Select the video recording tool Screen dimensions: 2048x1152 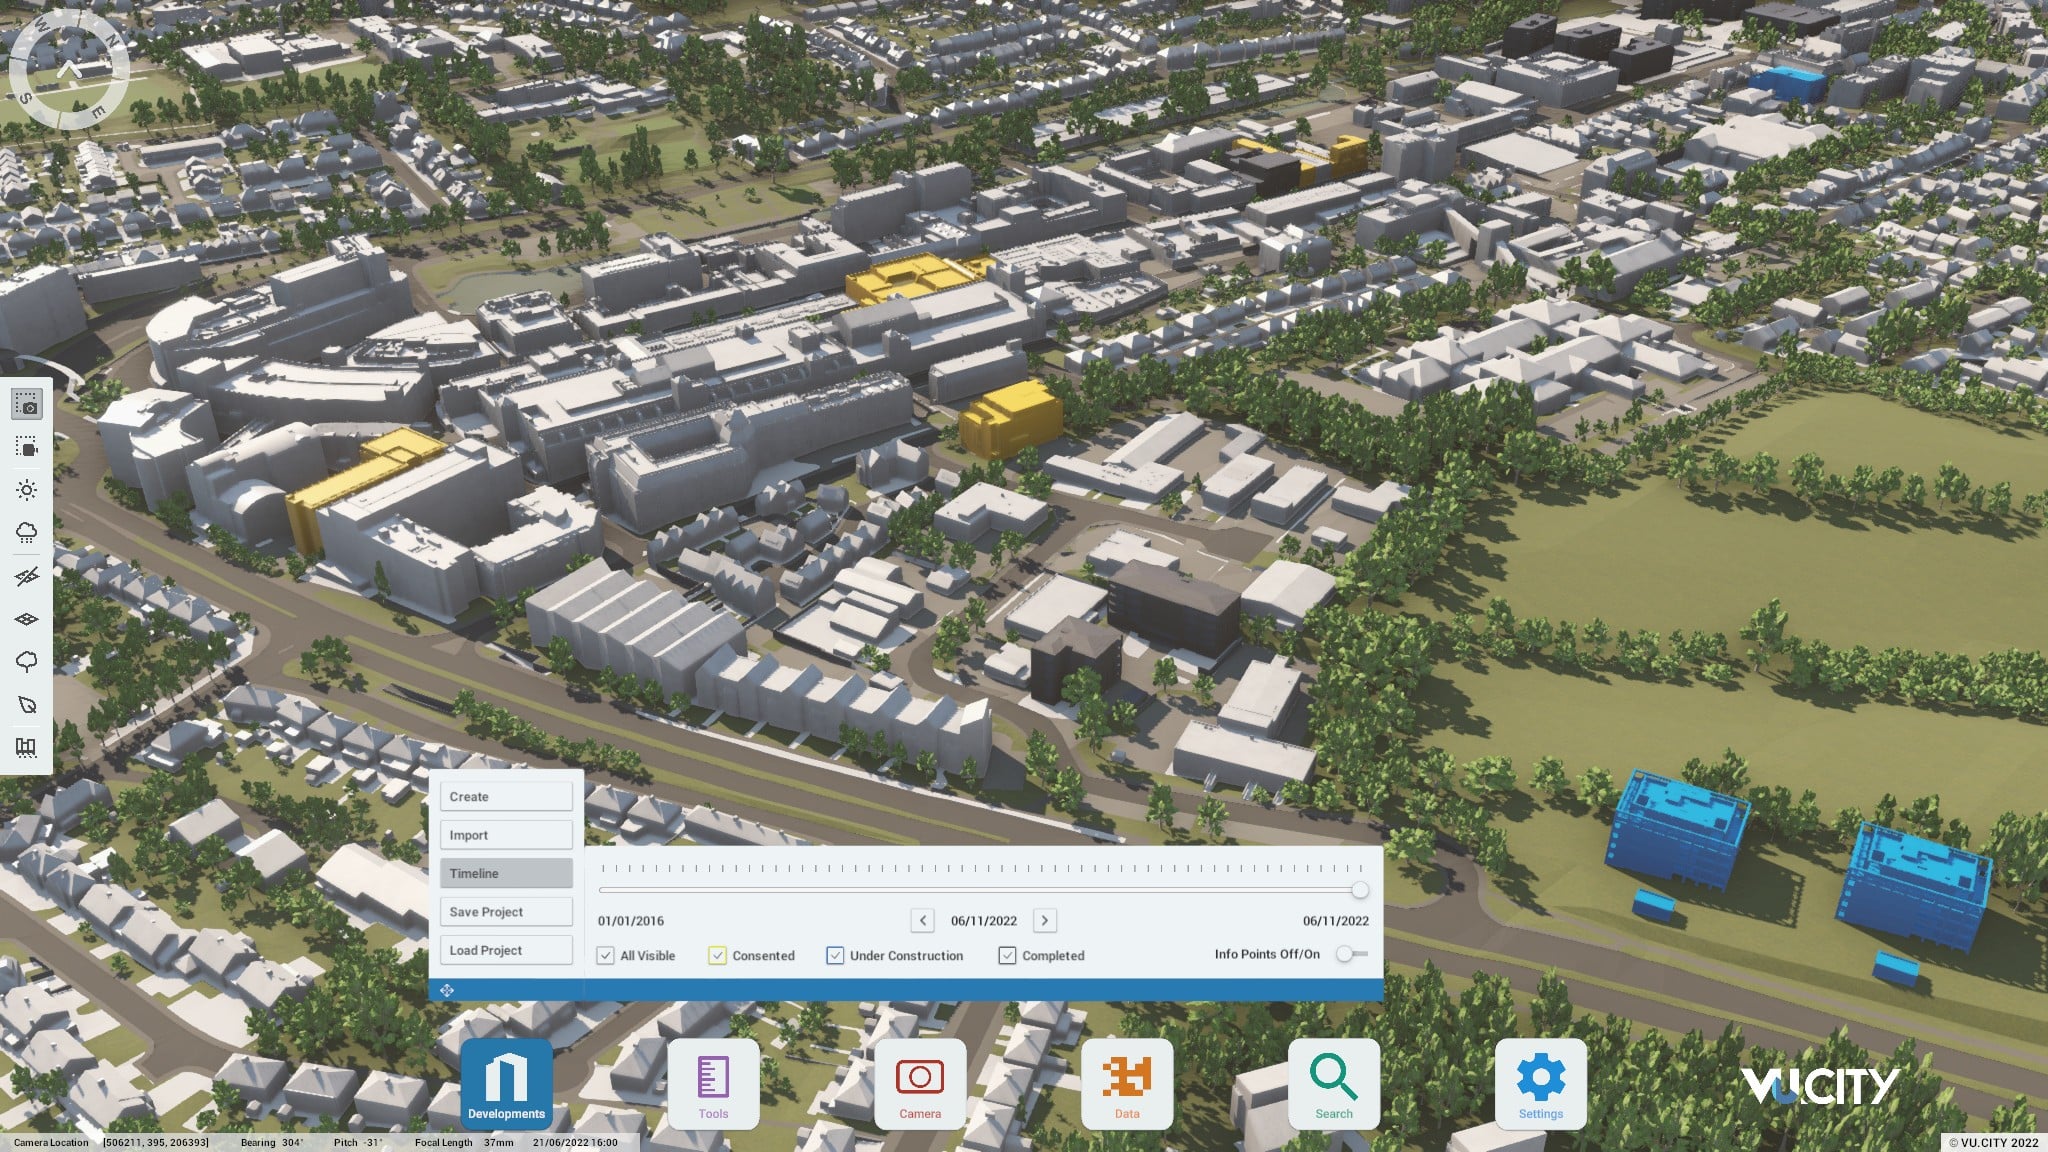[27, 447]
